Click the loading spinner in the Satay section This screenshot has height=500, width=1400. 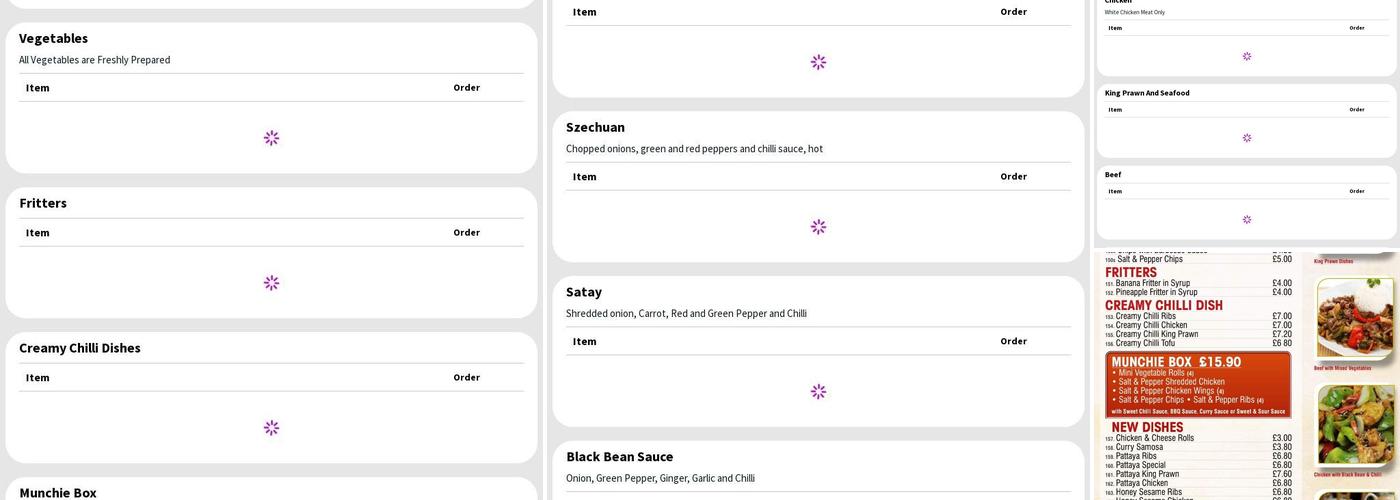[x=818, y=392]
